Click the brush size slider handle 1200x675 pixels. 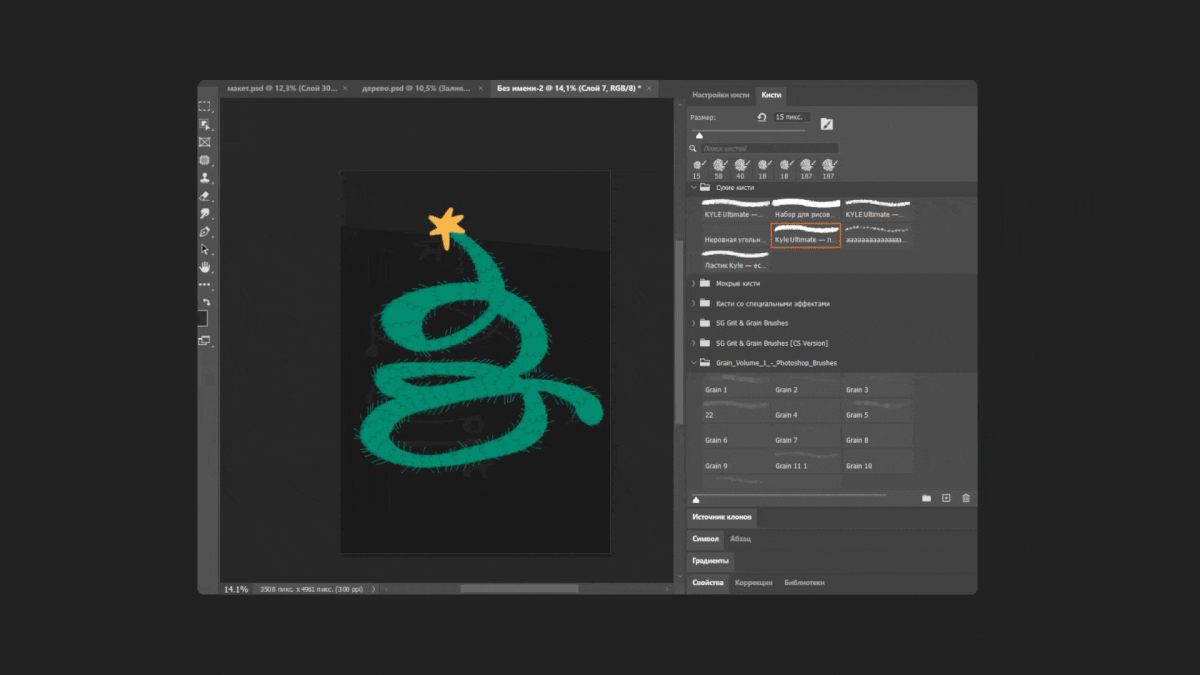(x=699, y=135)
